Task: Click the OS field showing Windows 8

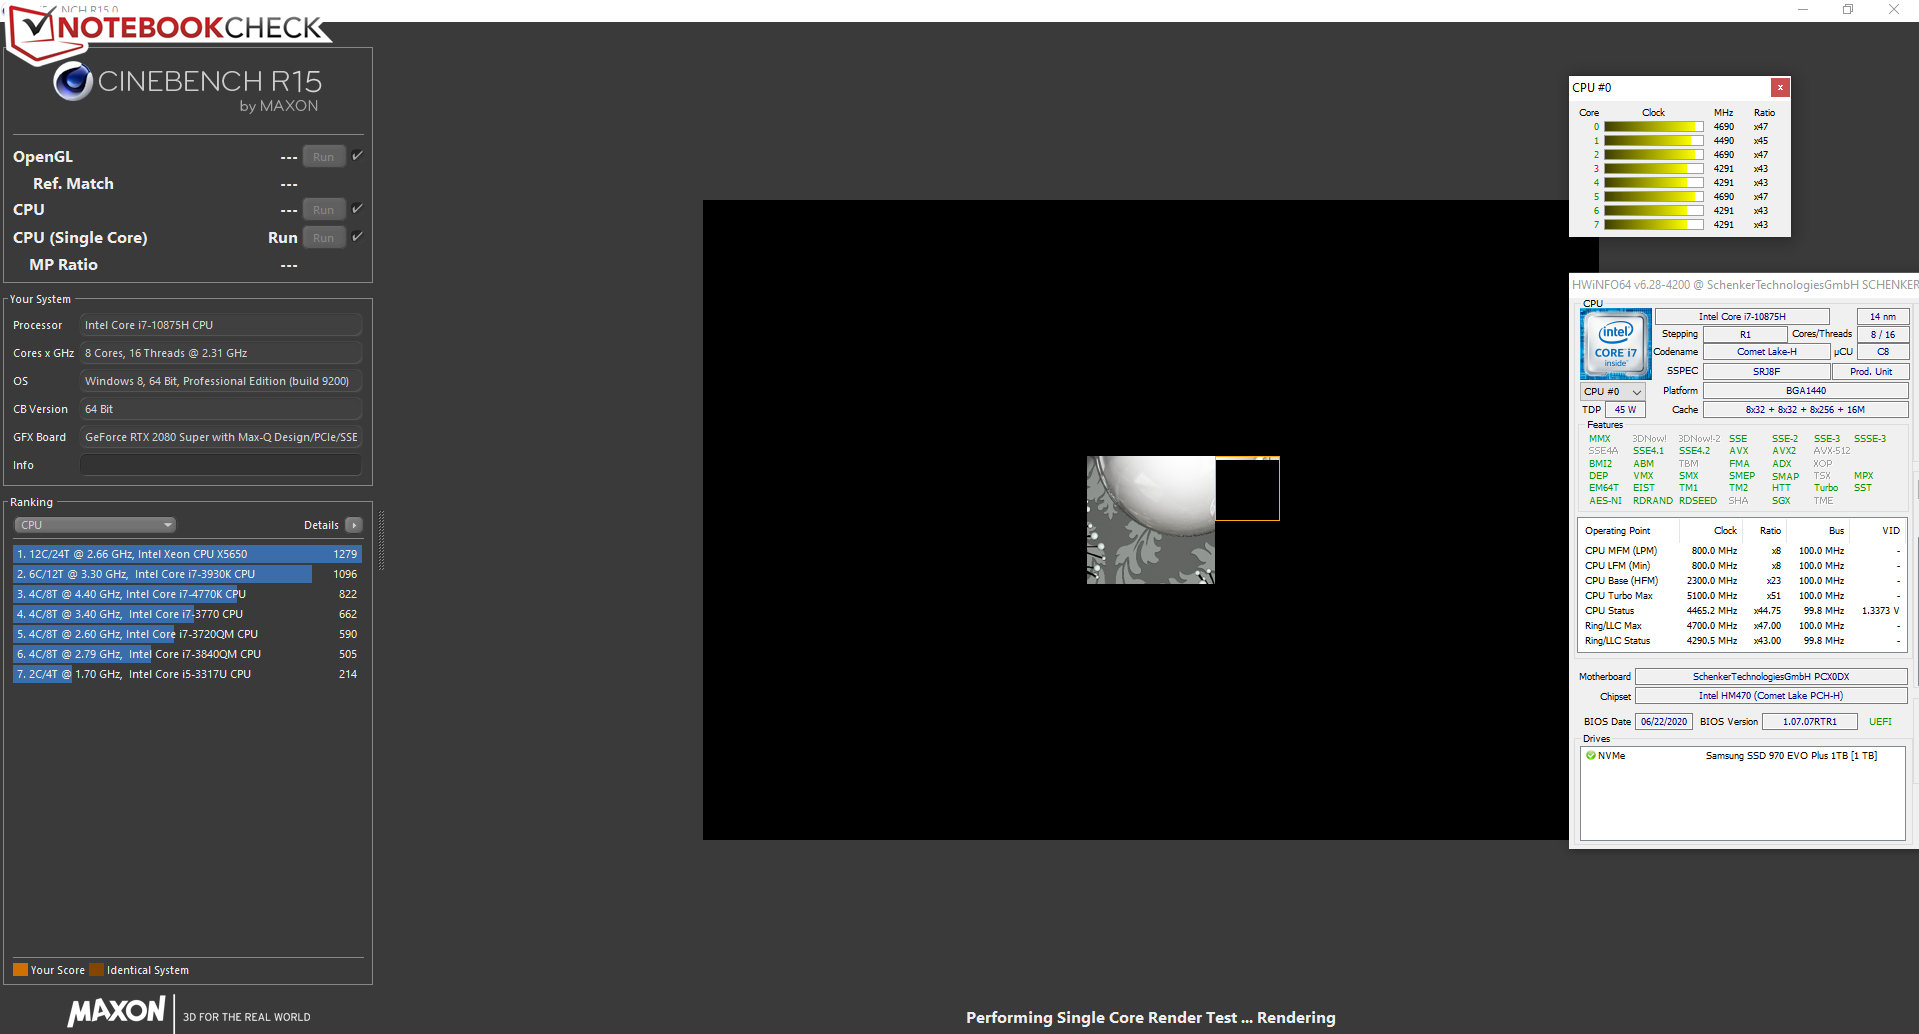Action: click(x=221, y=381)
